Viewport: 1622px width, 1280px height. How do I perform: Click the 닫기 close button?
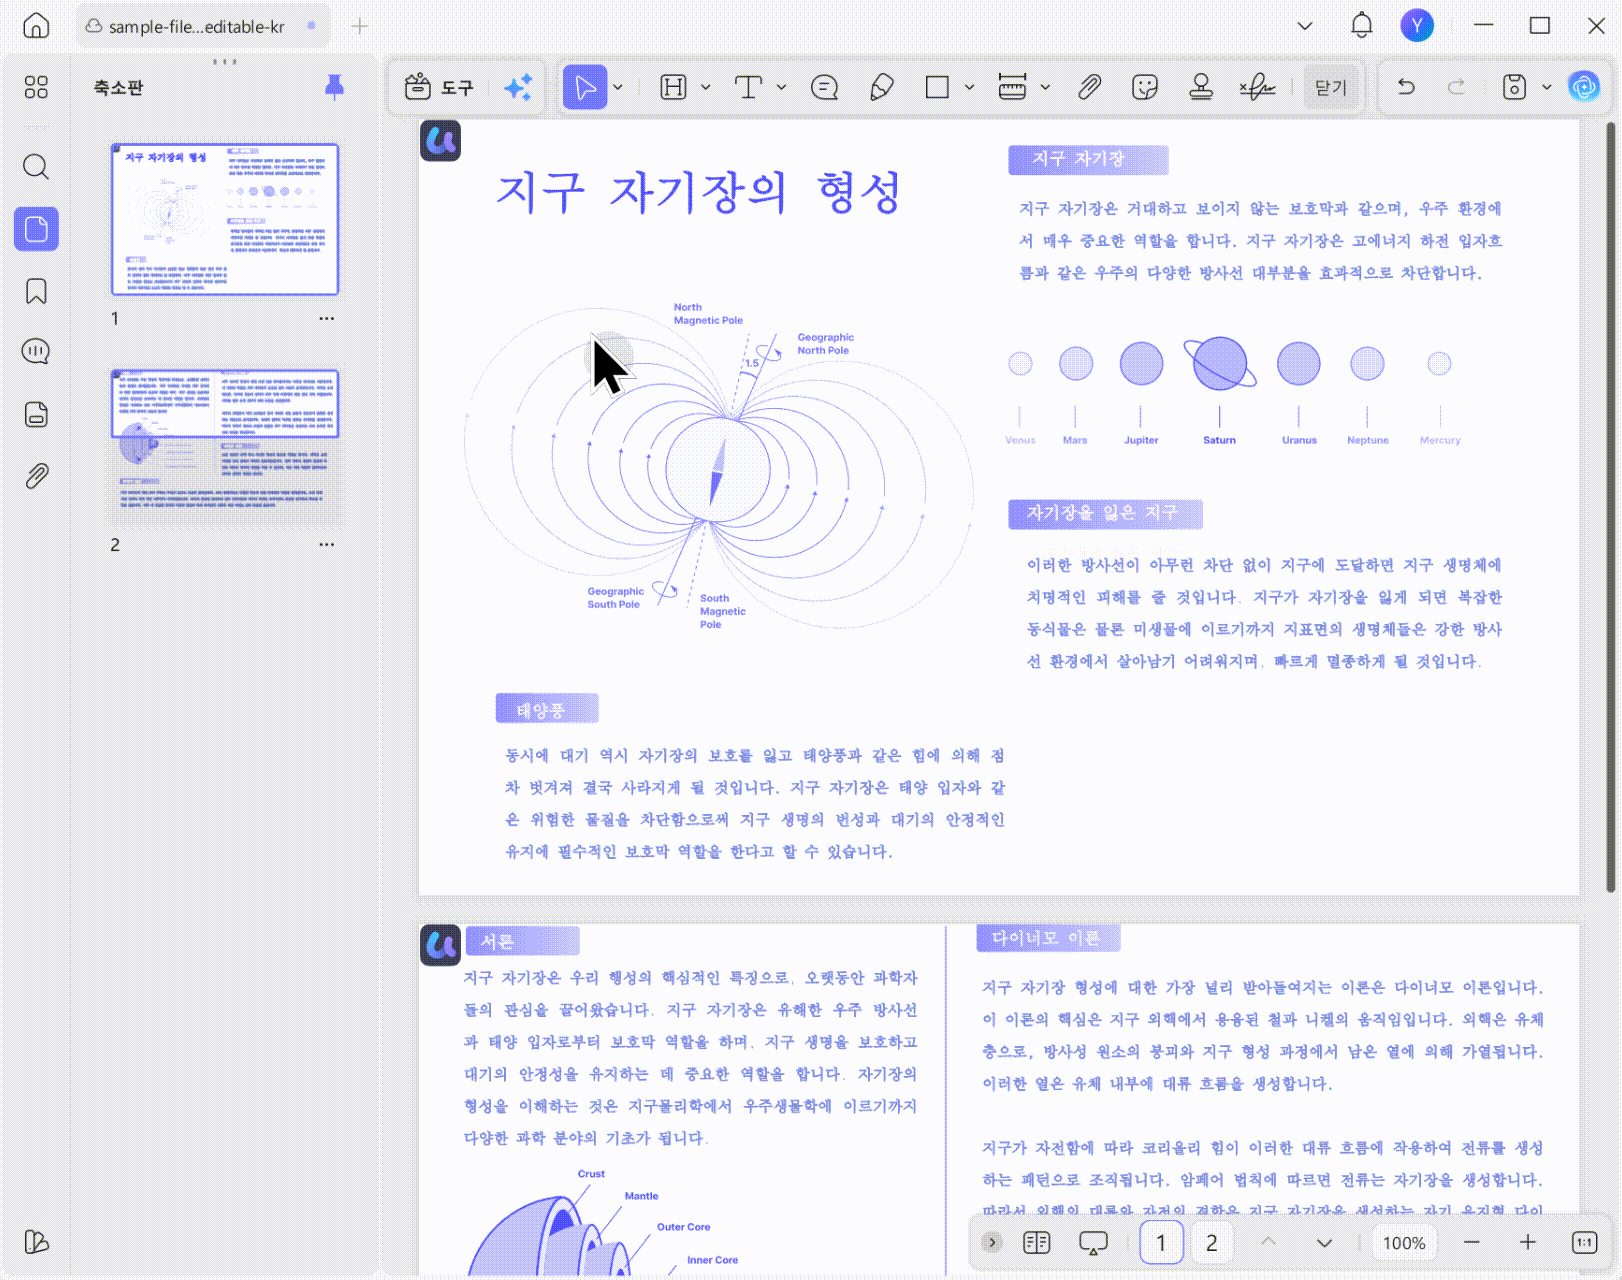click(1331, 88)
